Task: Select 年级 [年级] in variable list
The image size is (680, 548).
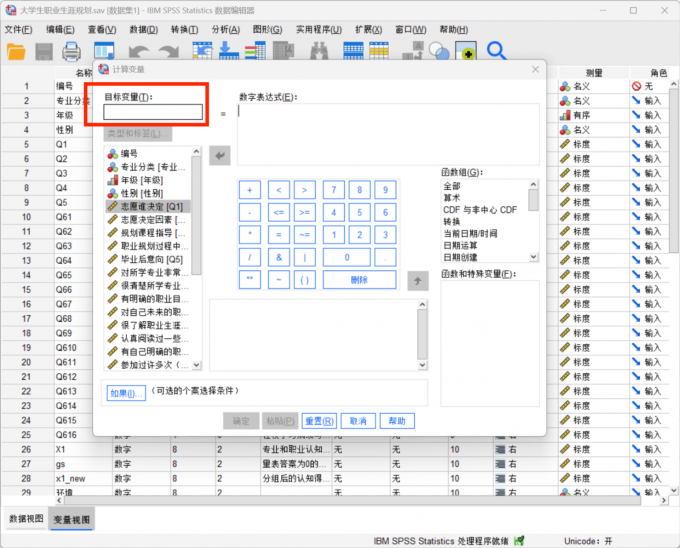Action: pos(148,180)
